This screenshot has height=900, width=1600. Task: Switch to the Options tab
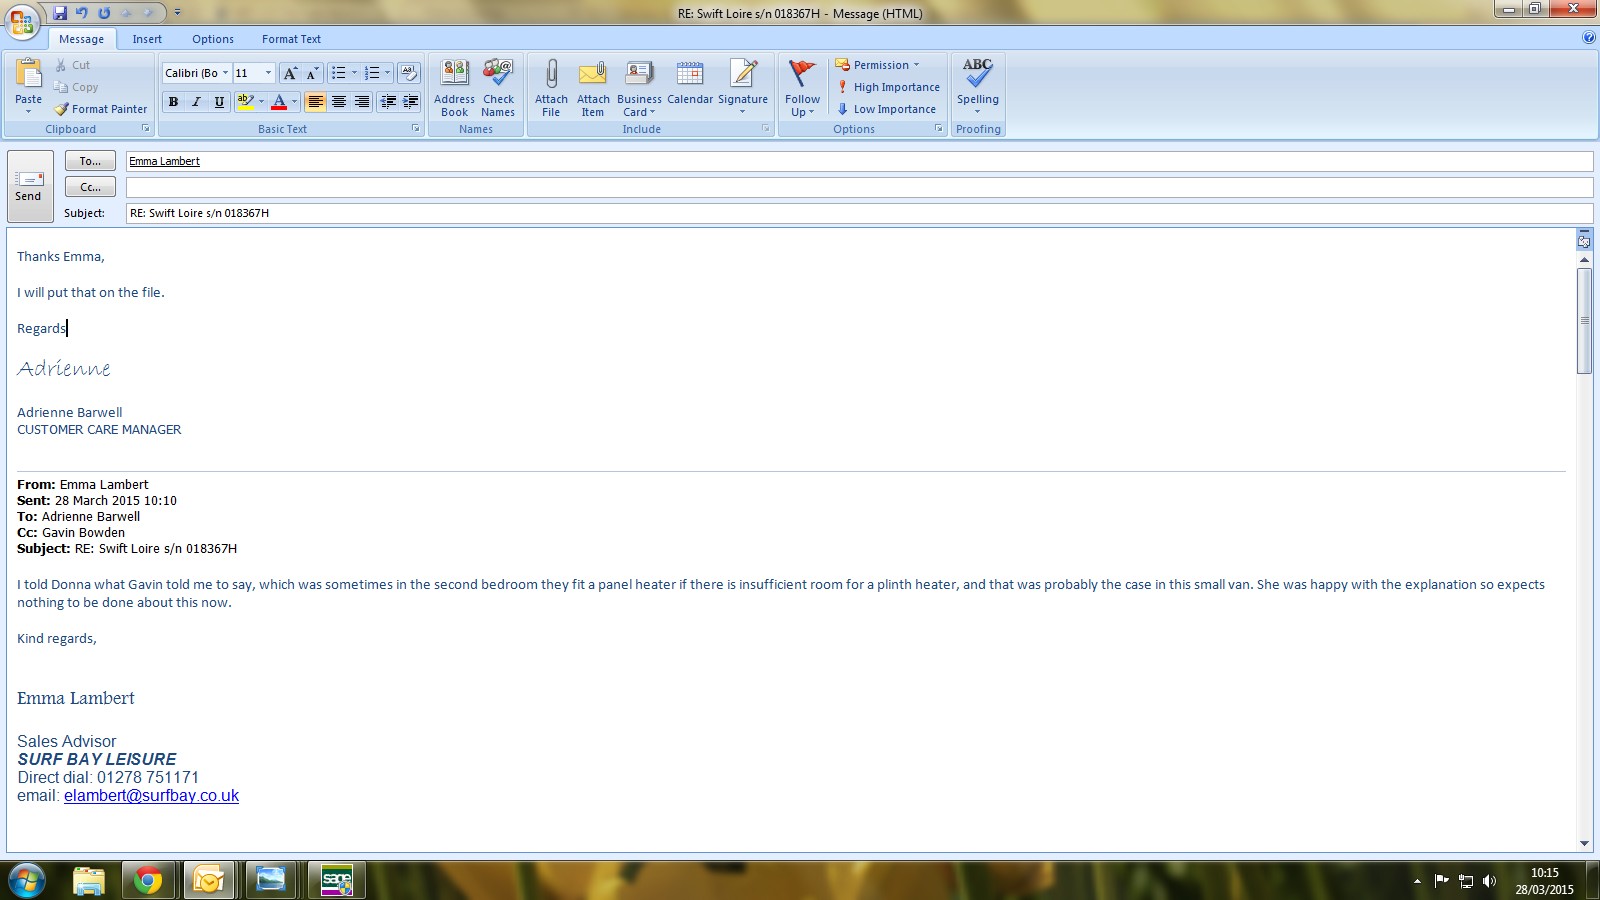point(213,39)
